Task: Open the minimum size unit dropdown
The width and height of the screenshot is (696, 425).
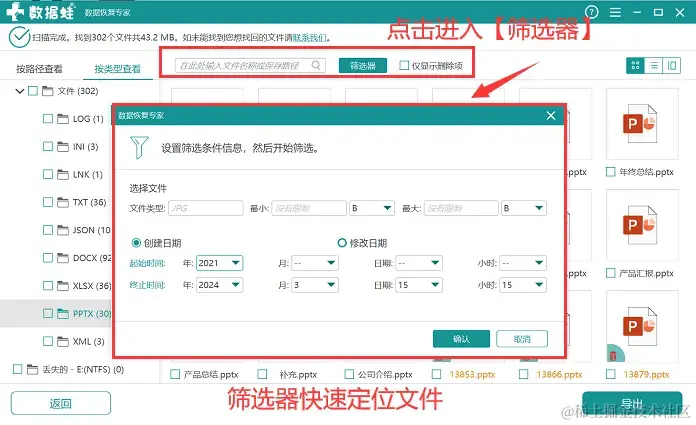Action: 372,208
